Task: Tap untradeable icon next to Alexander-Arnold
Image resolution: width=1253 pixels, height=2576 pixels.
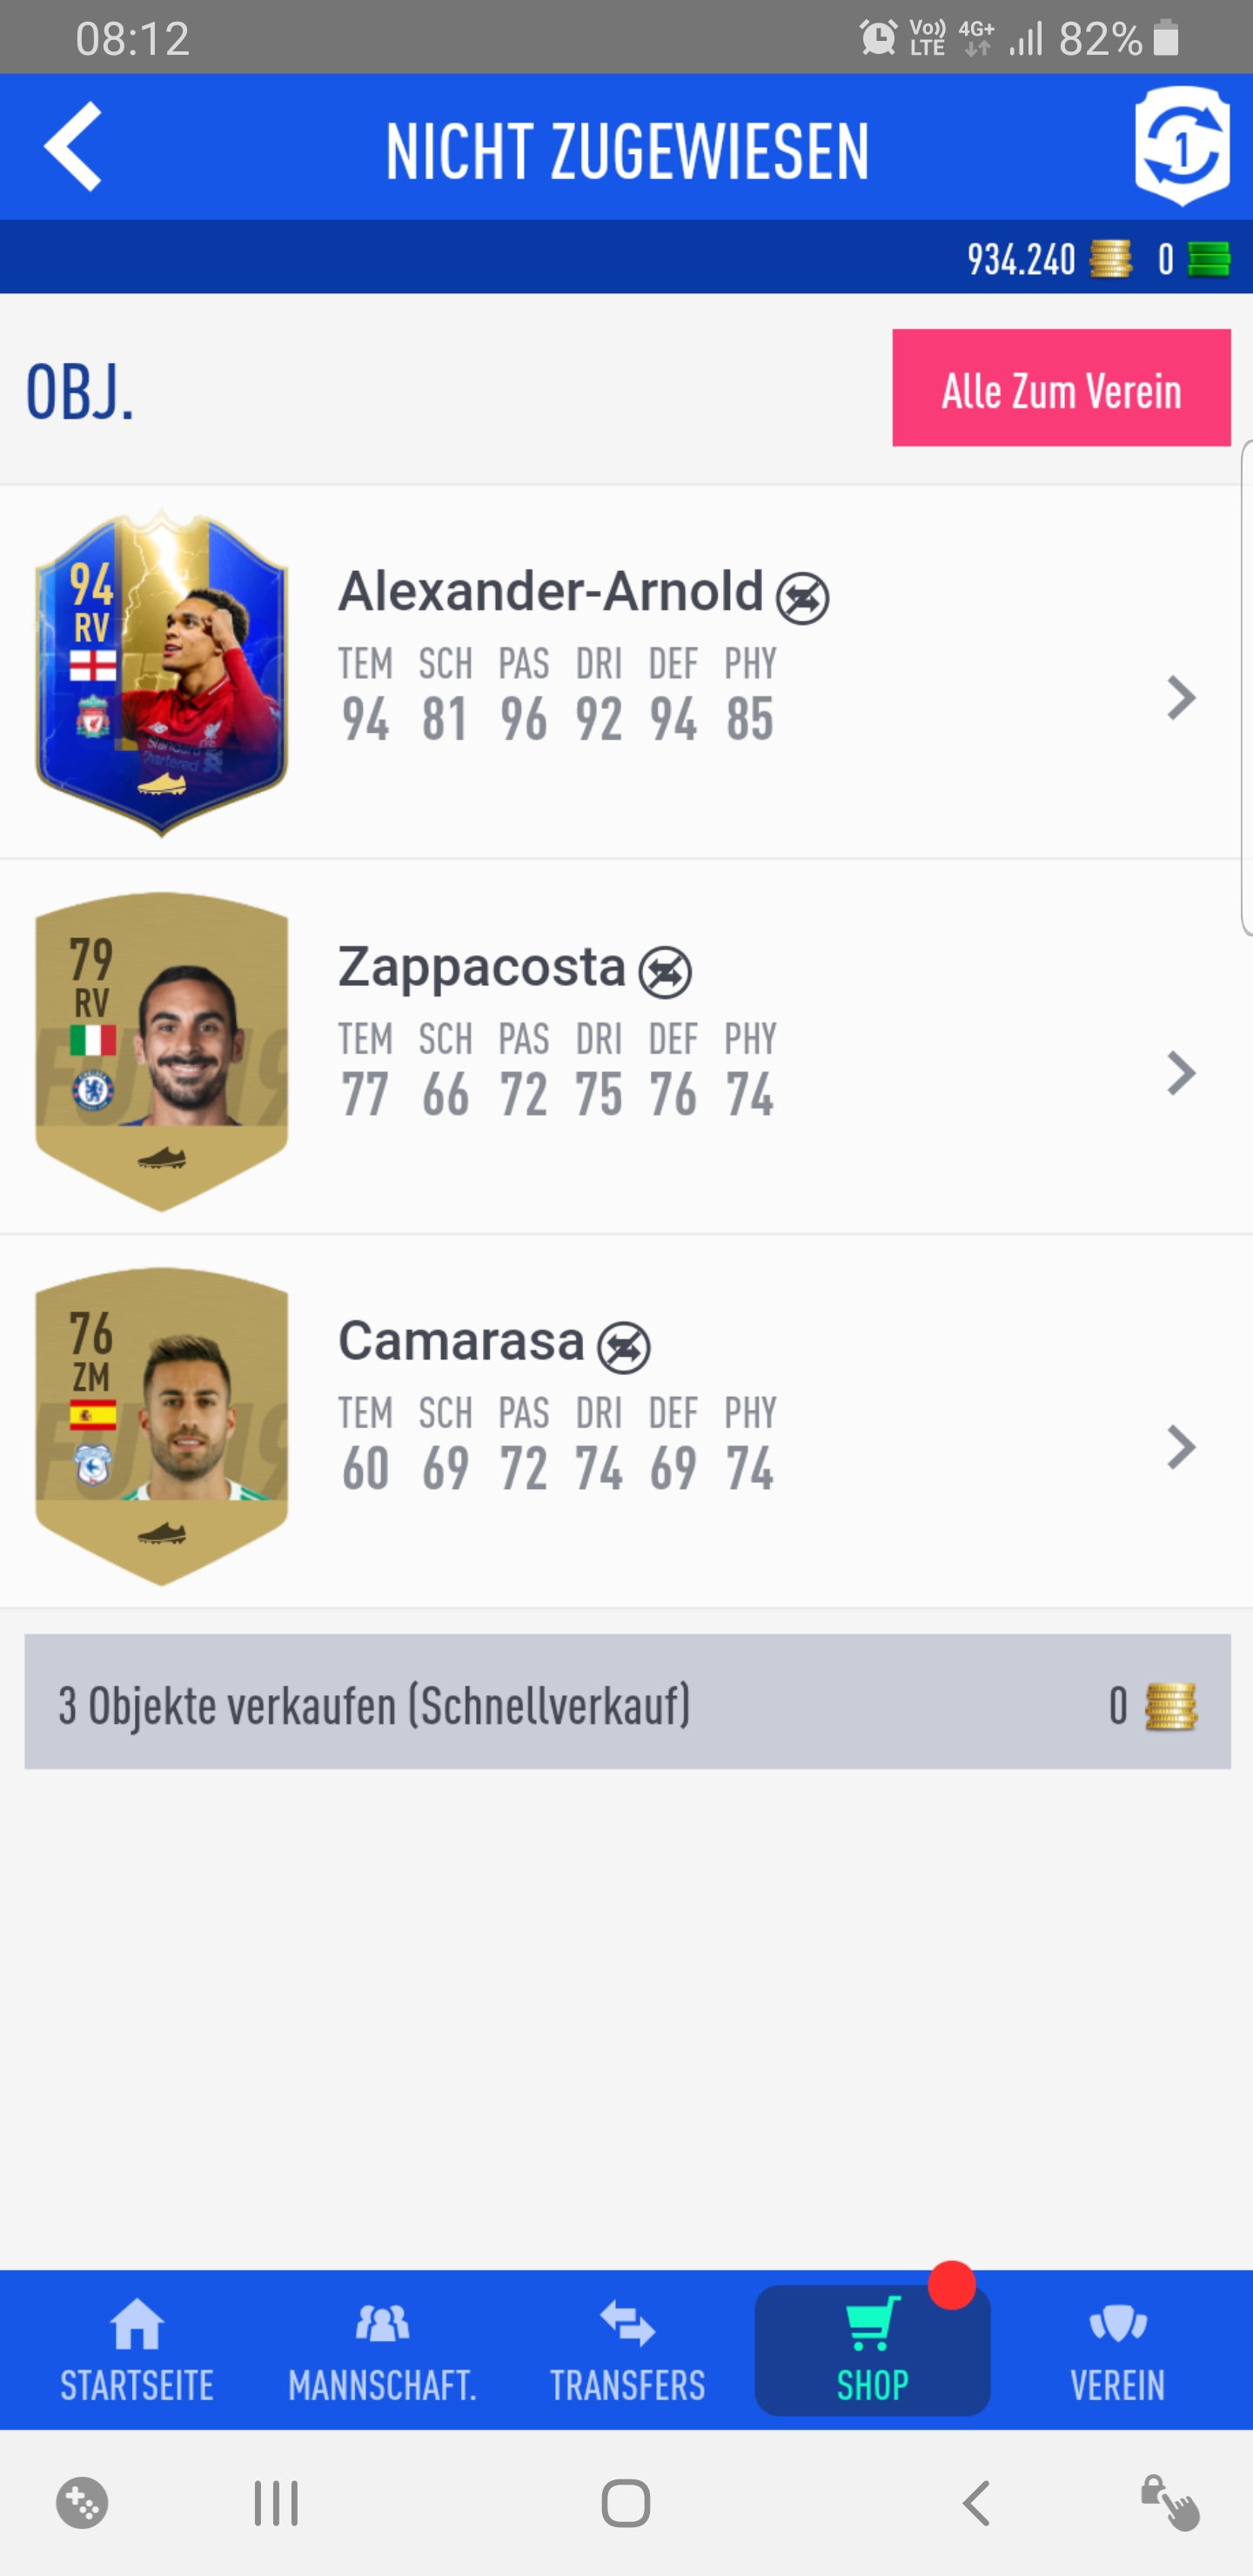Action: [x=803, y=598]
